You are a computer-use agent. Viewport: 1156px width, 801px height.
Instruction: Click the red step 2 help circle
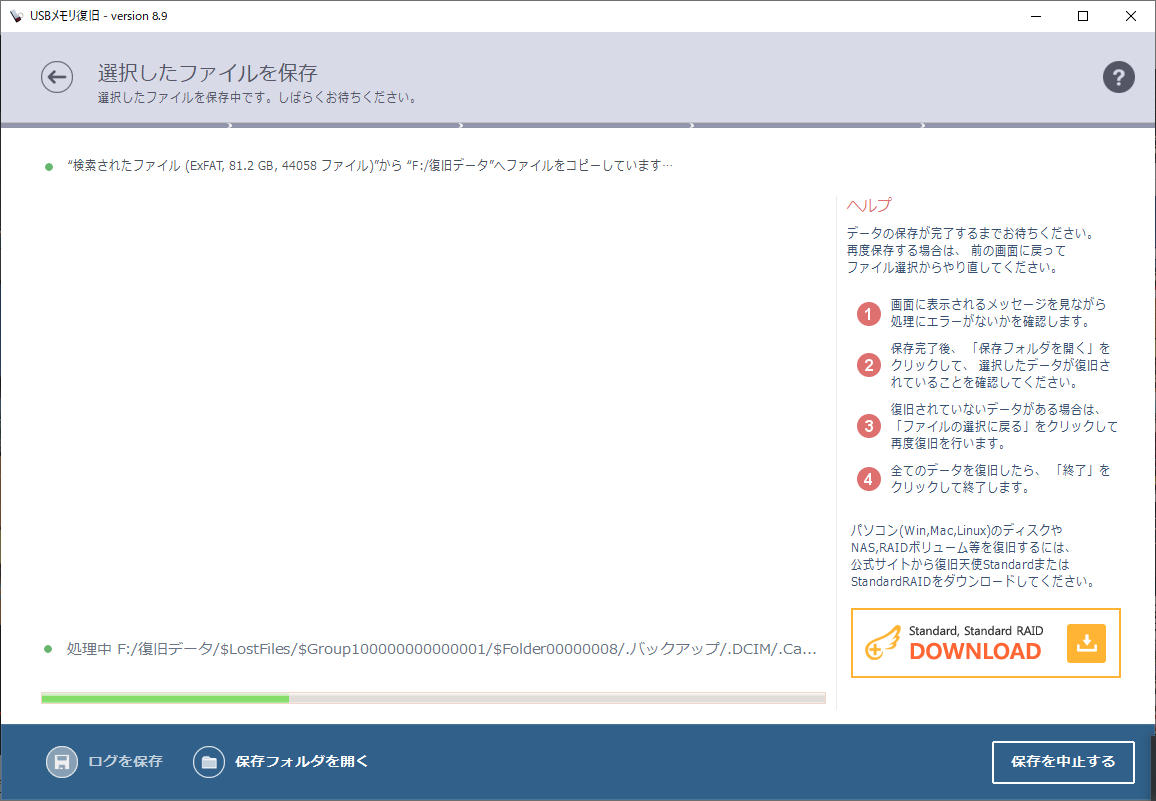(x=868, y=365)
